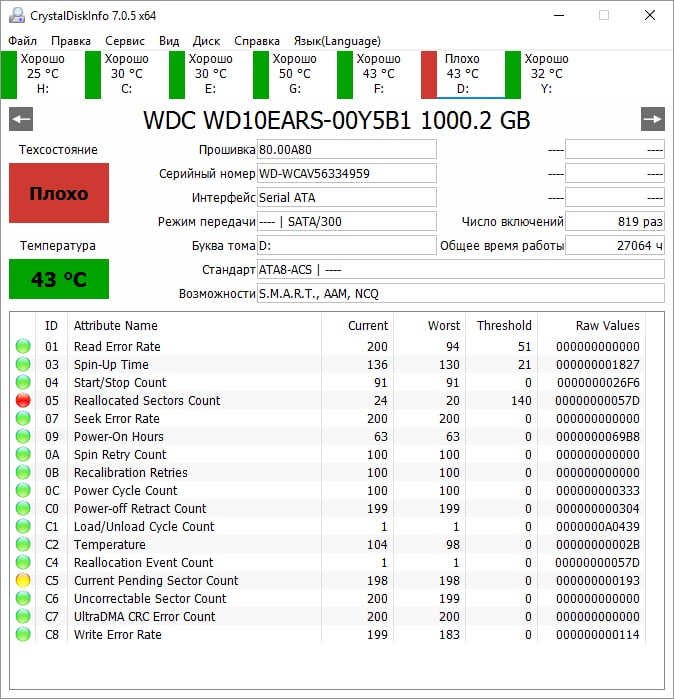Click the Current column header
The height and width of the screenshot is (699, 674).
click(358, 325)
